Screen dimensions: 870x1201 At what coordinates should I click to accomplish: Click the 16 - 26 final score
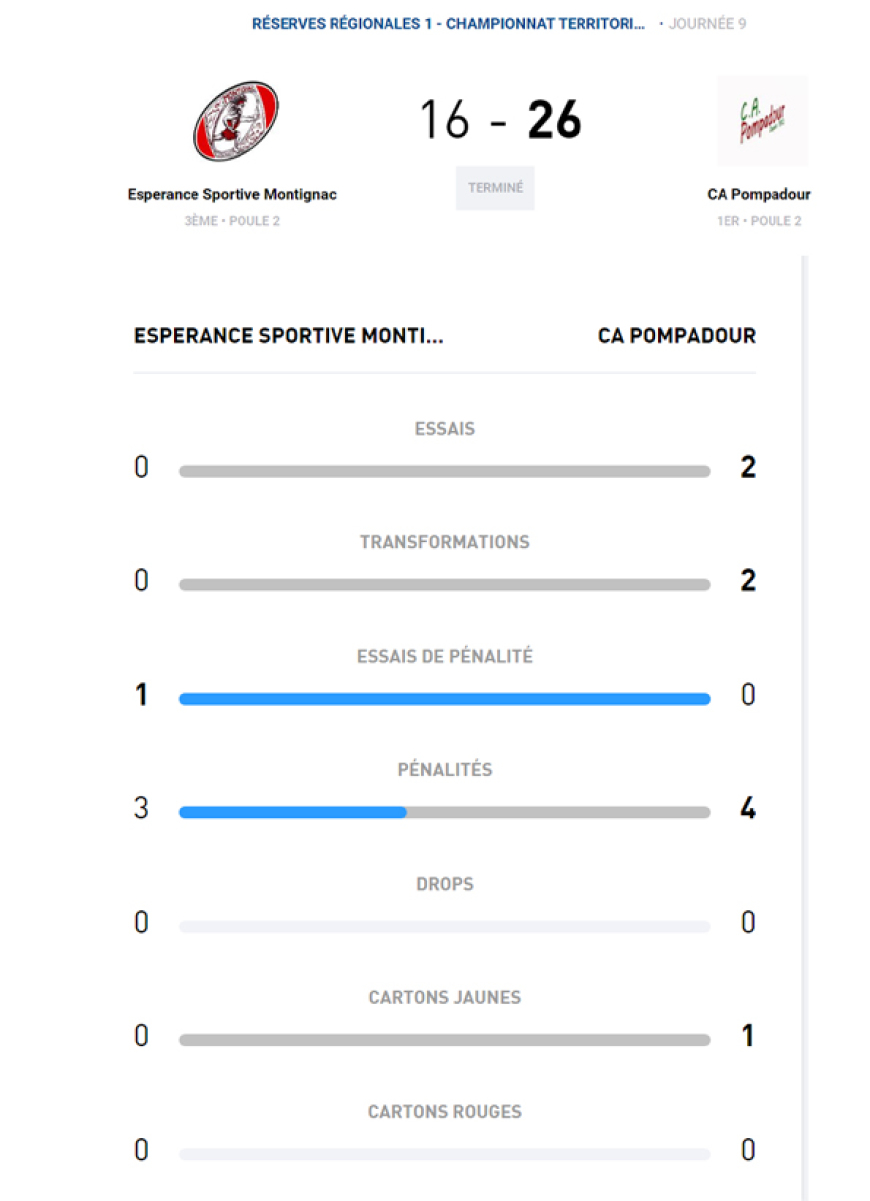[500, 120]
